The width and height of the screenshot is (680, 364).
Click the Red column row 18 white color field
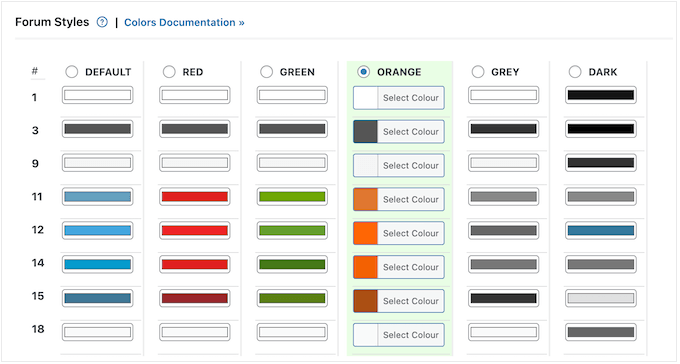tap(195, 332)
